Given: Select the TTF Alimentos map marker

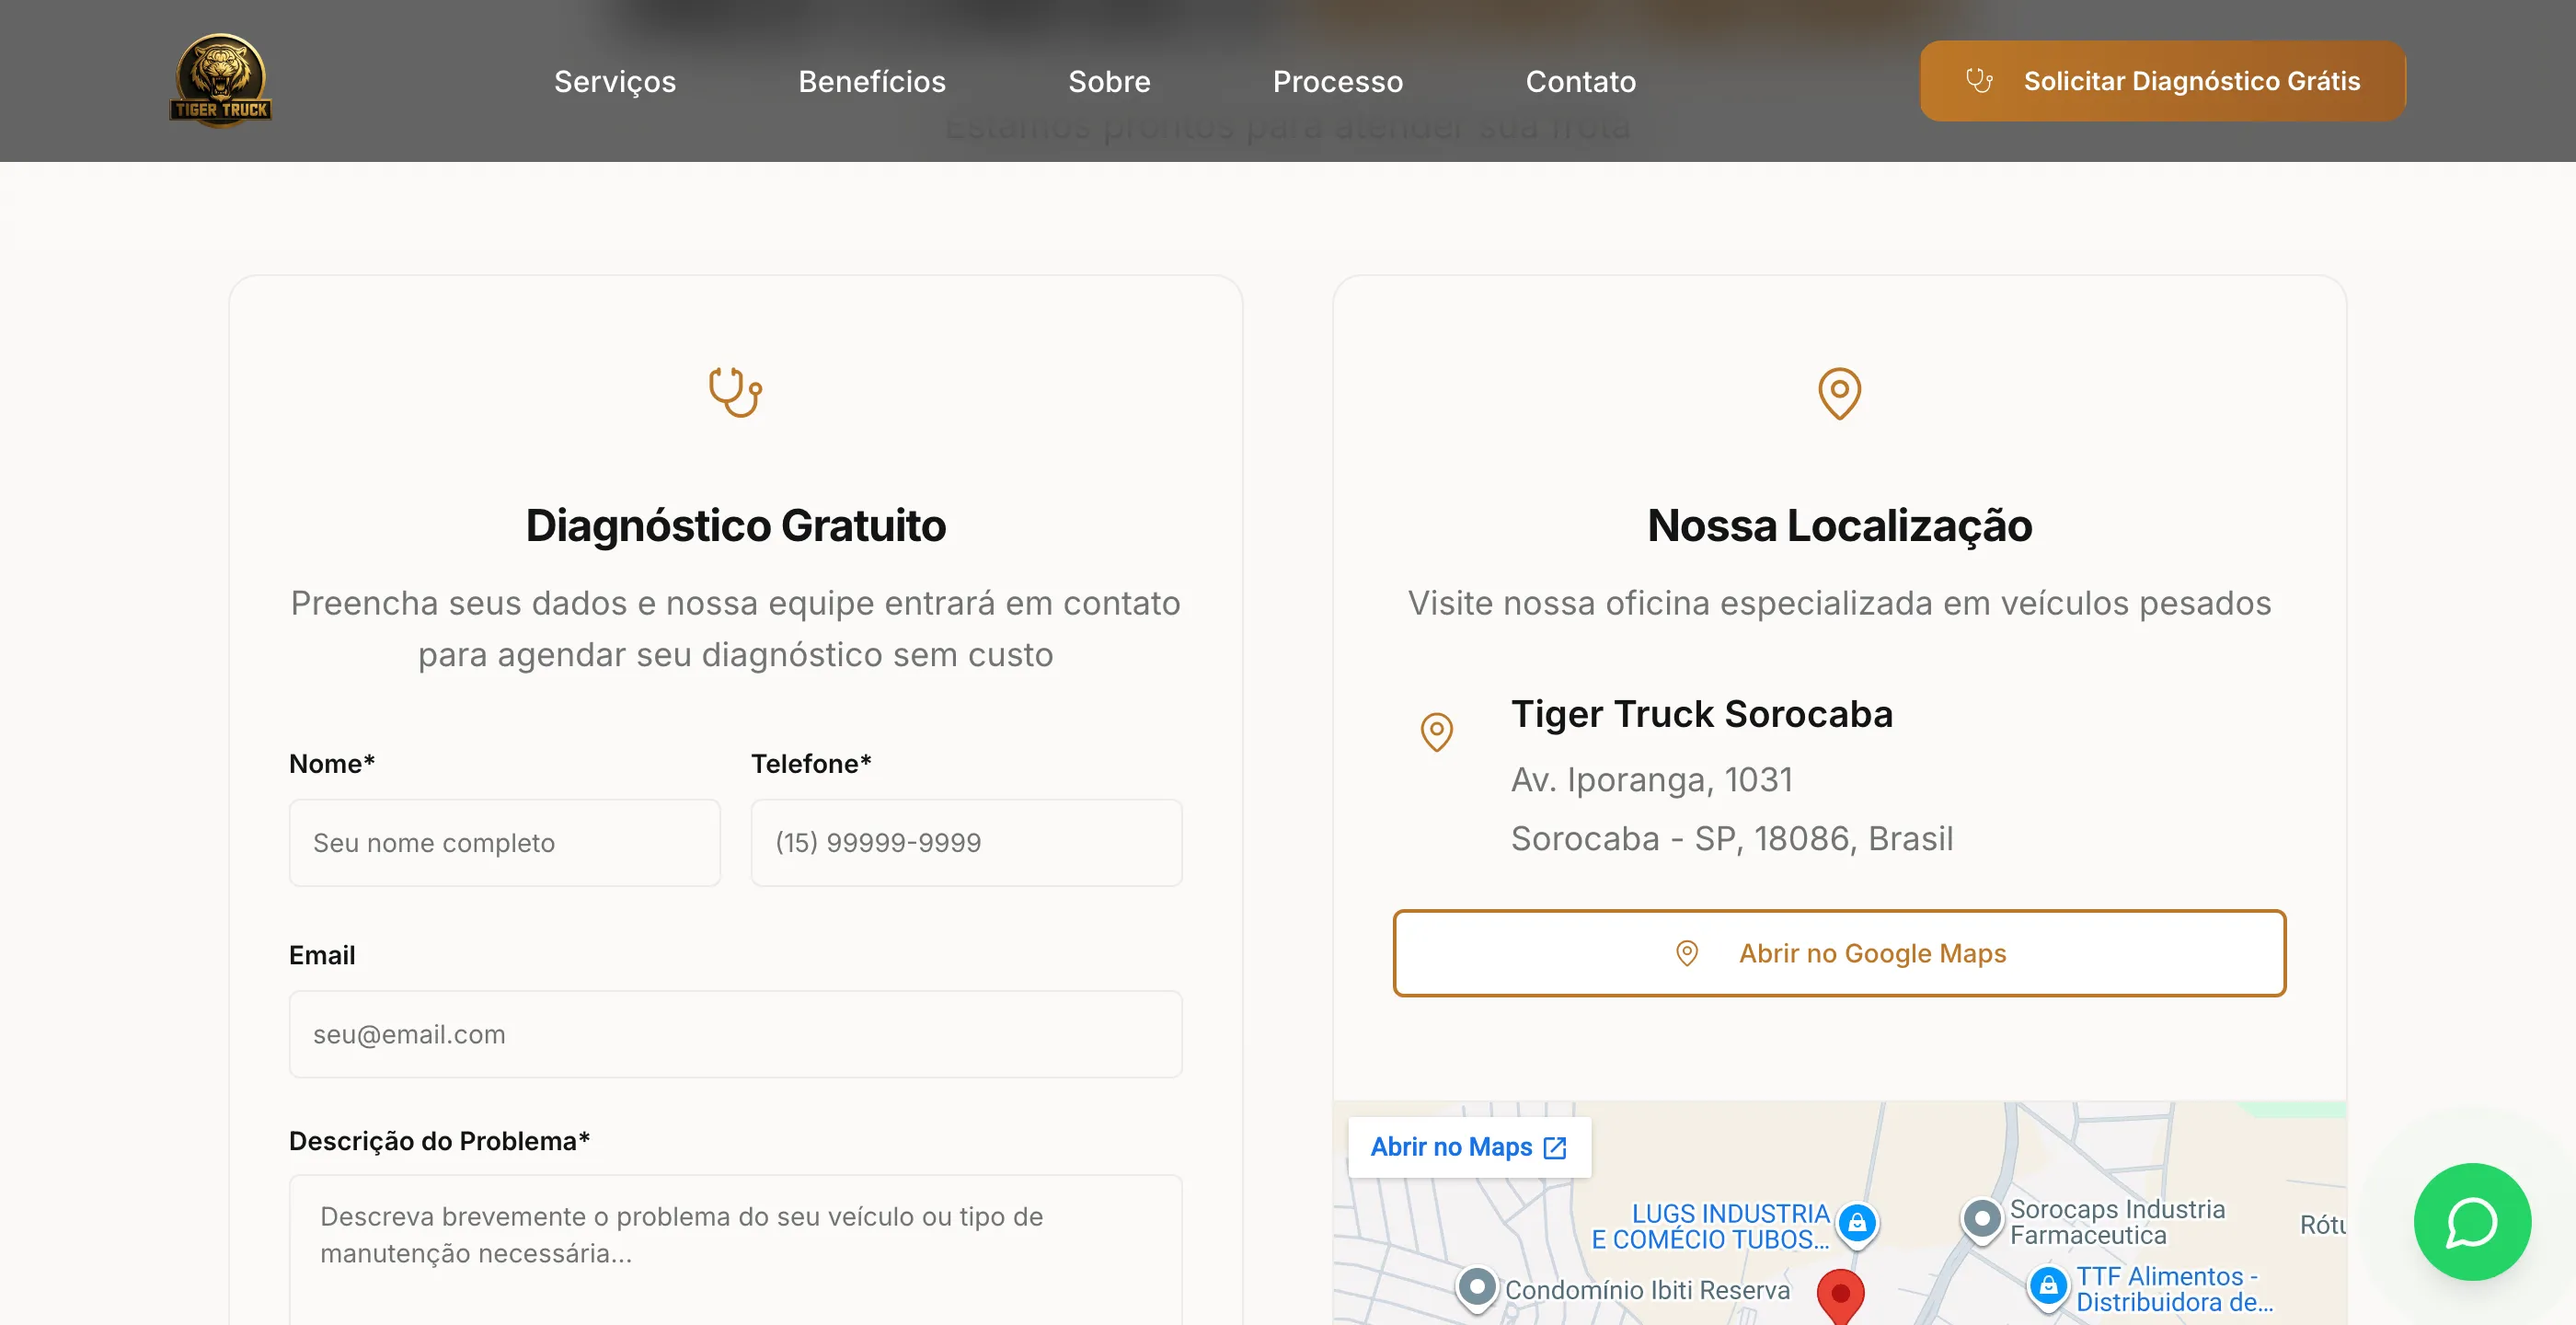Looking at the screenshot, I should [2048, 1286].
